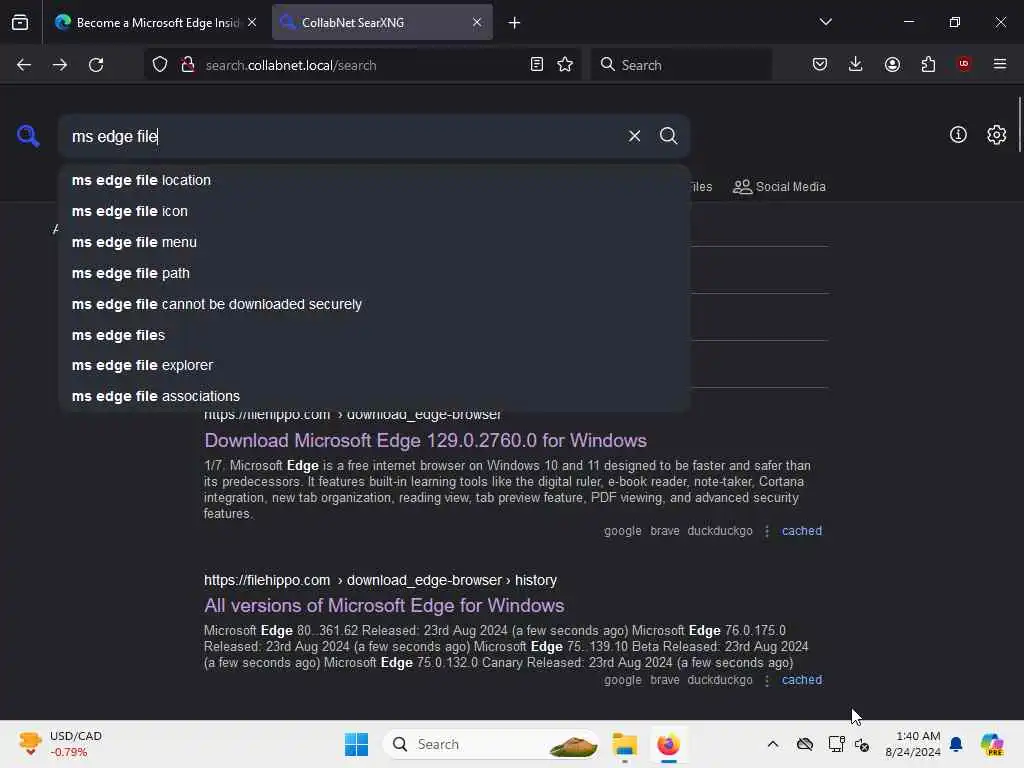Toggle reader view icon in address bar
The image size is (1024, 768).
[537, 64]
